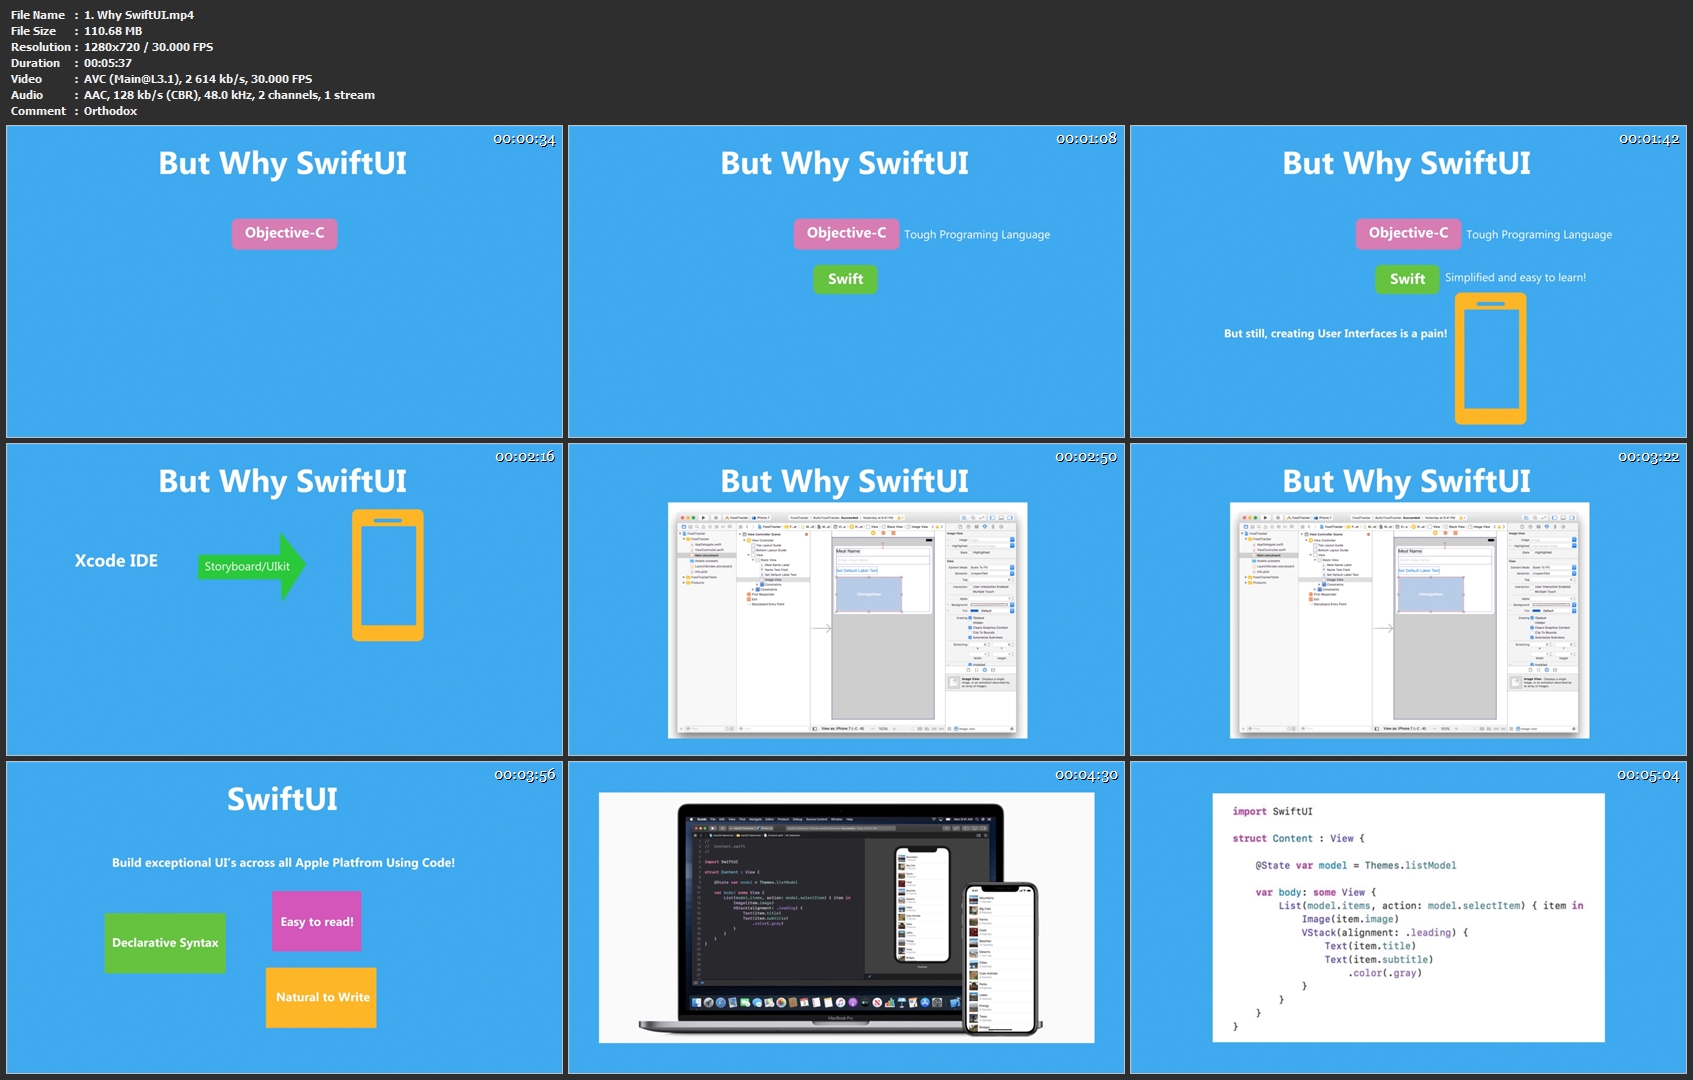Viewport: 1693px width, 1080px height.
Task: Click the 'struct Content : View {' code line
Action: (x=1298, y=839)
